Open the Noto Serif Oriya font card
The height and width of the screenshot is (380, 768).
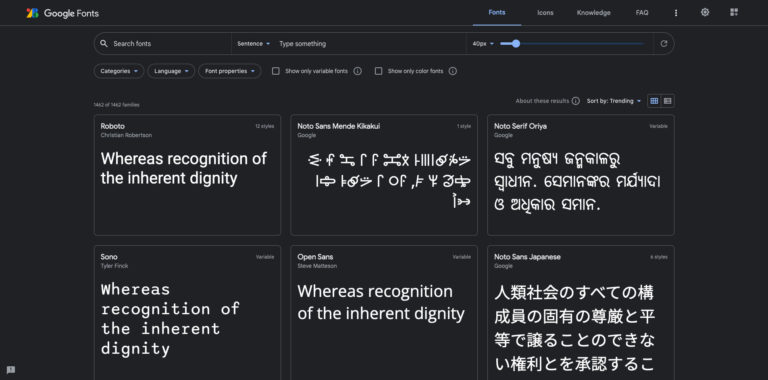click(580, 175)
